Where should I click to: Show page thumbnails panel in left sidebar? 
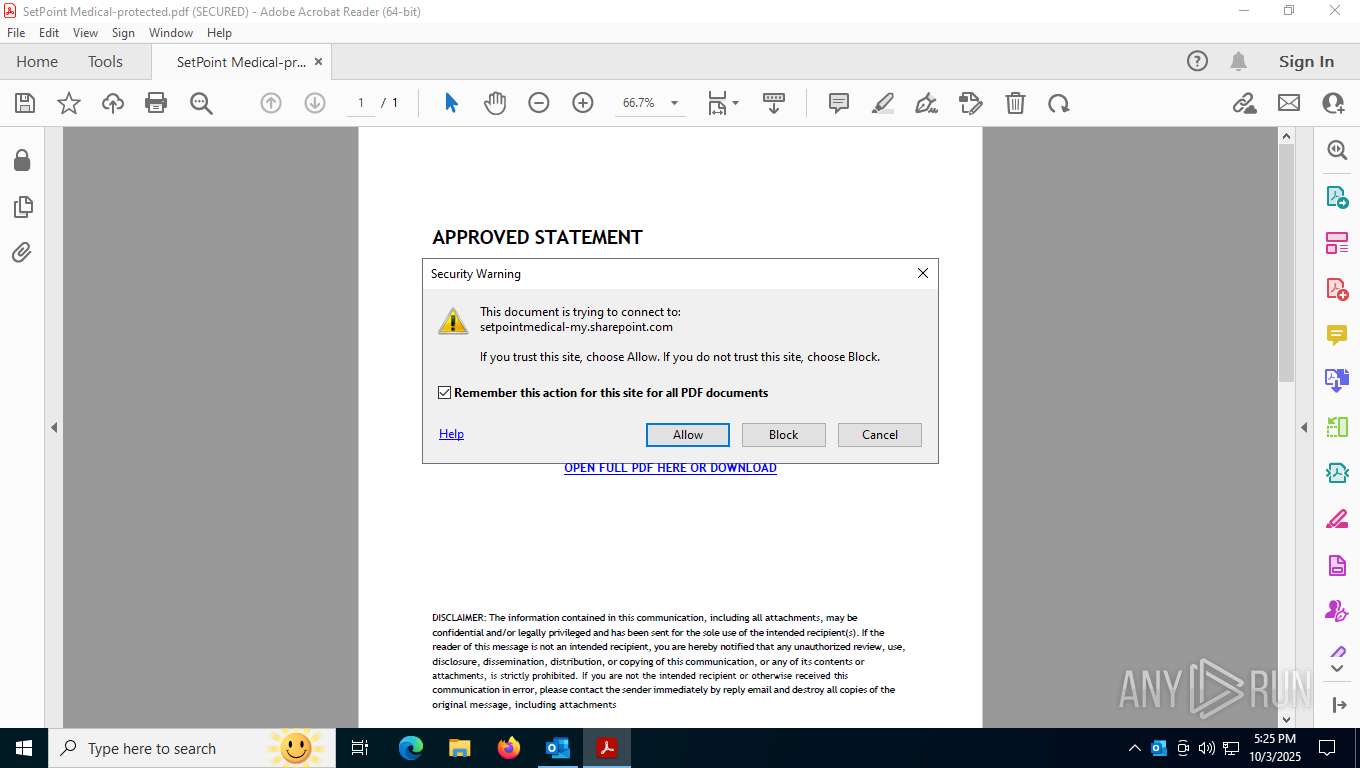tap(22, 207)
